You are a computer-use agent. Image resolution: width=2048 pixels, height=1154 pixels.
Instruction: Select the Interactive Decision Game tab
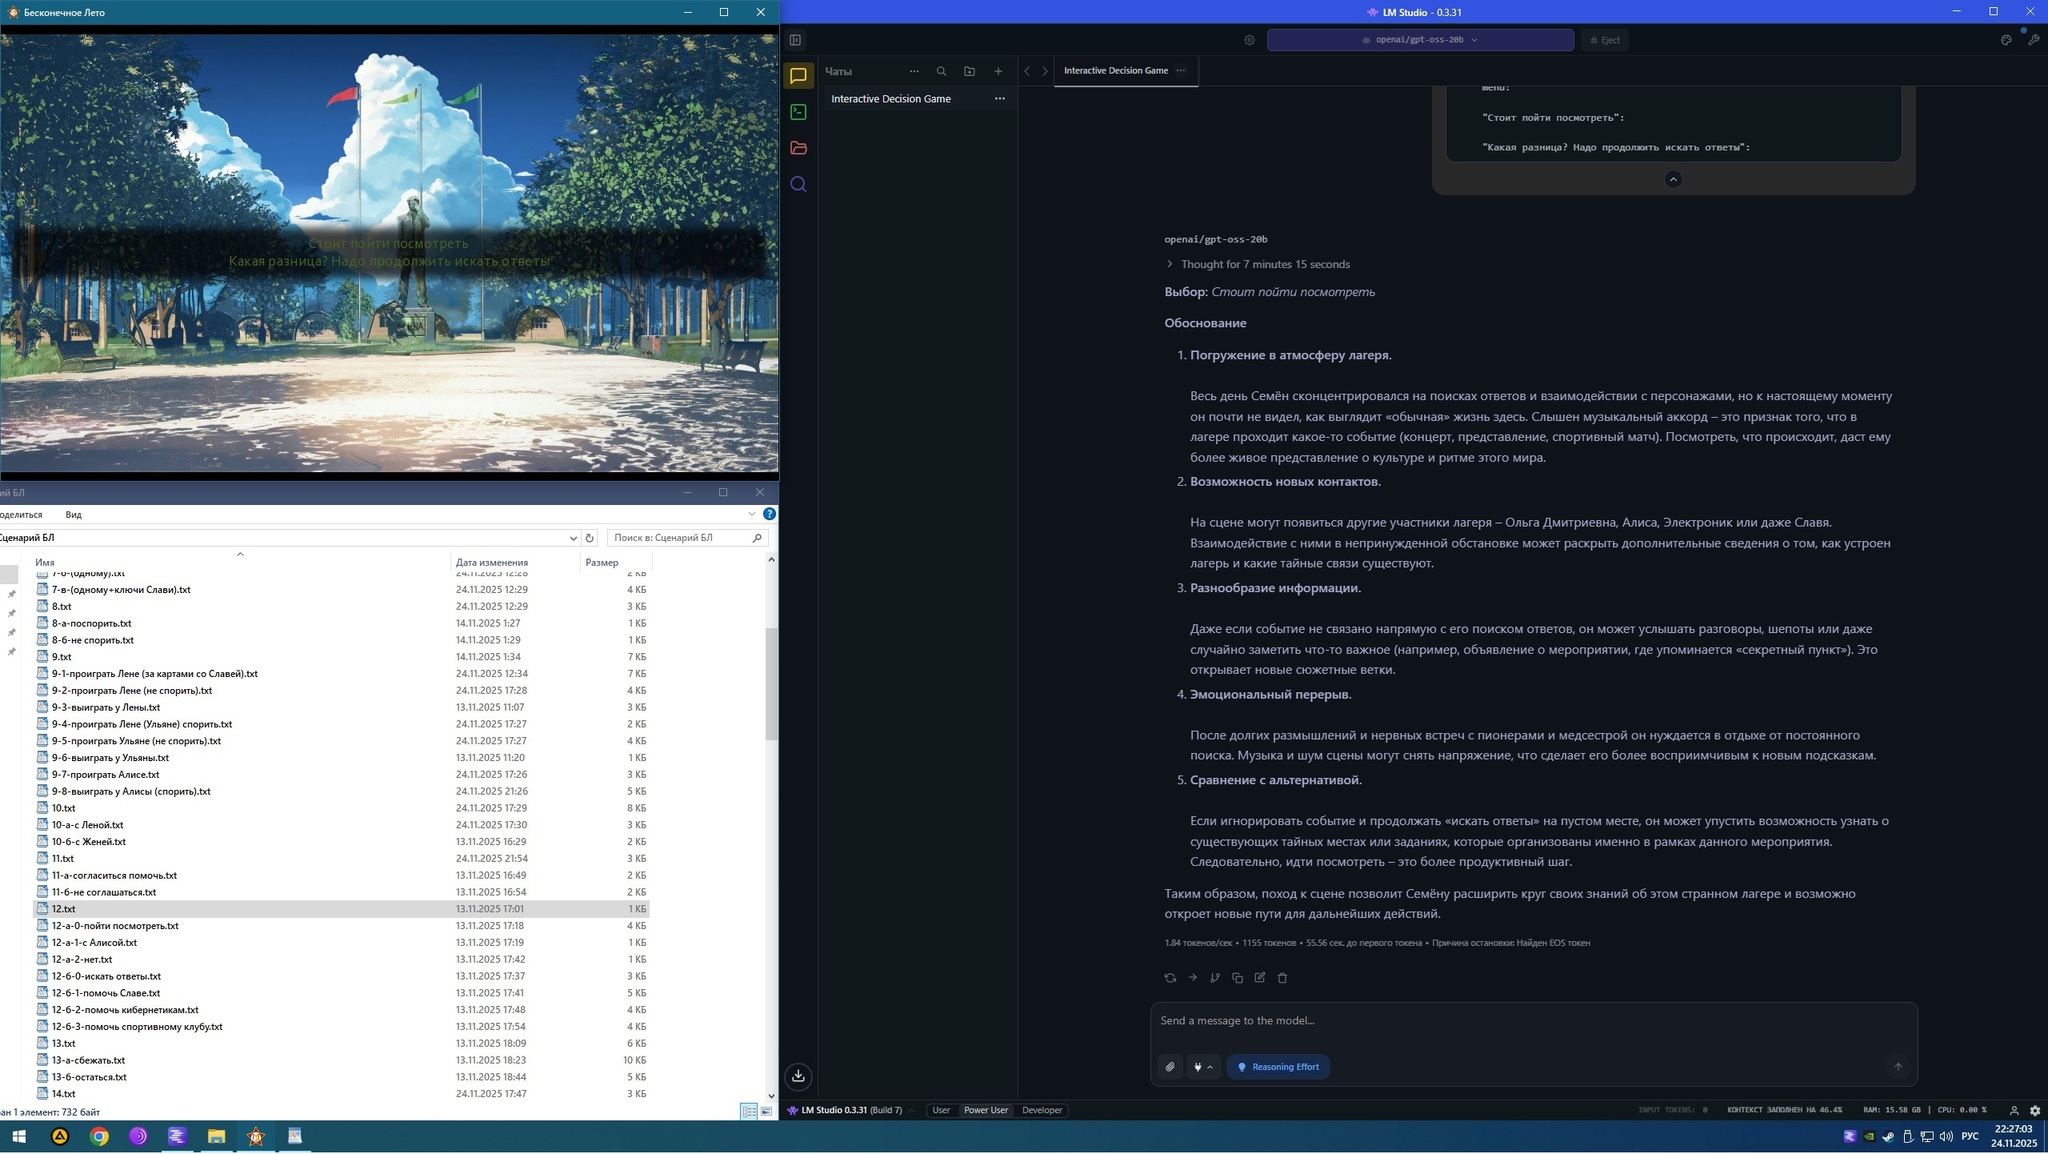tap(1115, 71)
